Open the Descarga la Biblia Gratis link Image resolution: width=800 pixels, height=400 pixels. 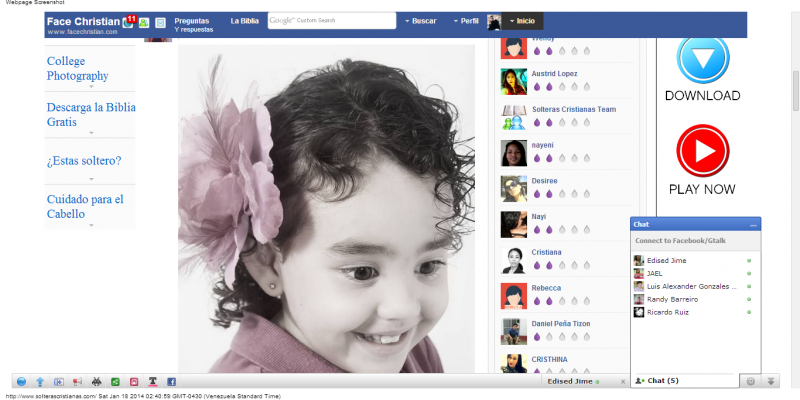(x=90, y=114)
